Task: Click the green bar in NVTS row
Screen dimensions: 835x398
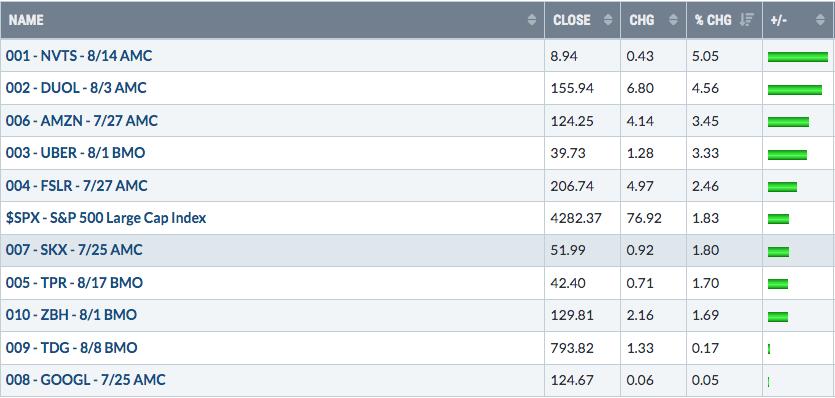Action: [798, 56]
